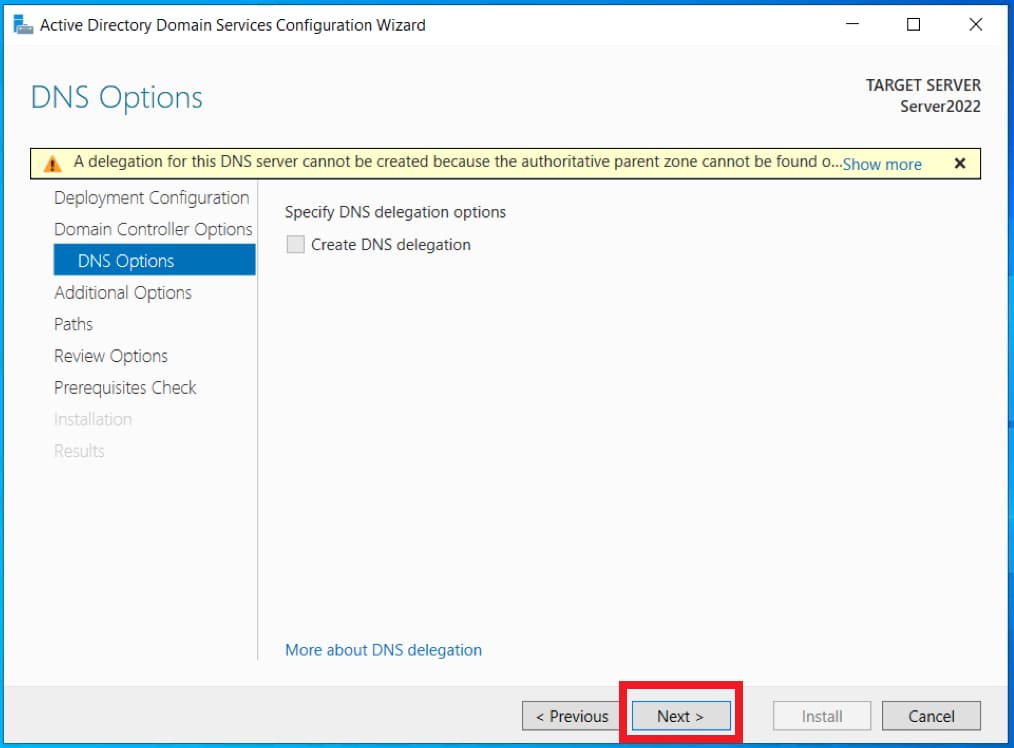
Task: Maximize the wizard window
Action: click(x=913, y=25)
